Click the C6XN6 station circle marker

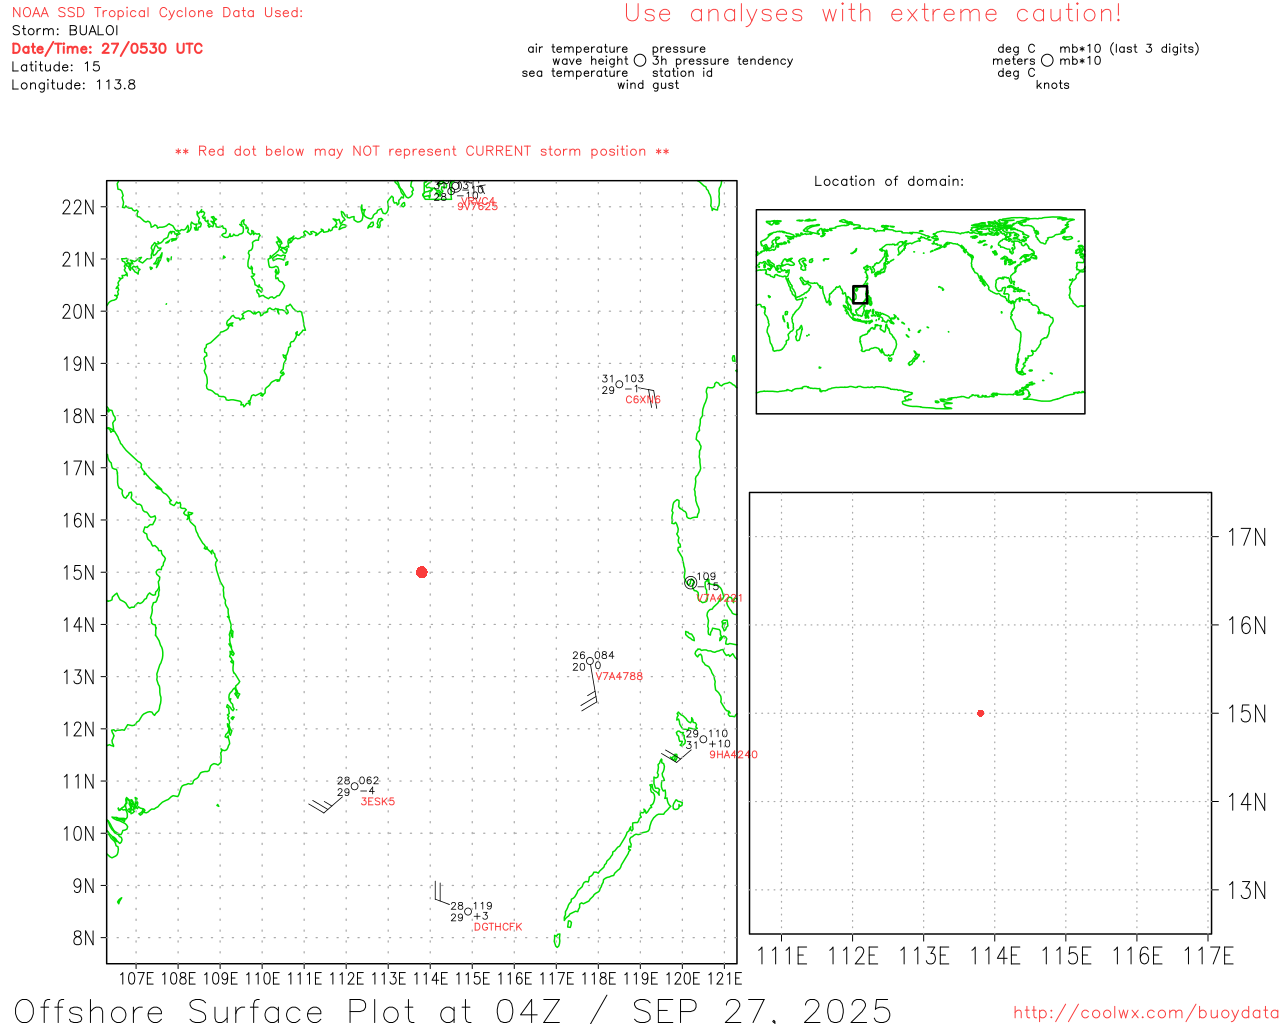click(x=619, y=384)
